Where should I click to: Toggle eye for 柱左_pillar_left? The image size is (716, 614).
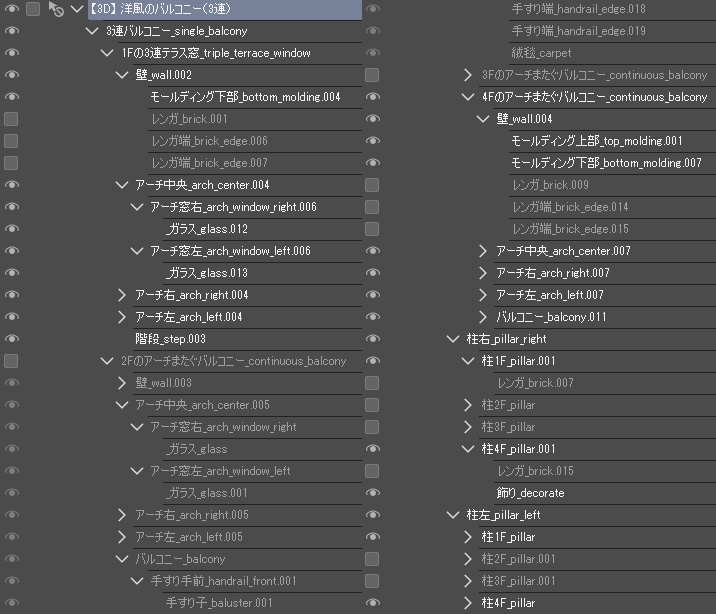pos(373,514)
